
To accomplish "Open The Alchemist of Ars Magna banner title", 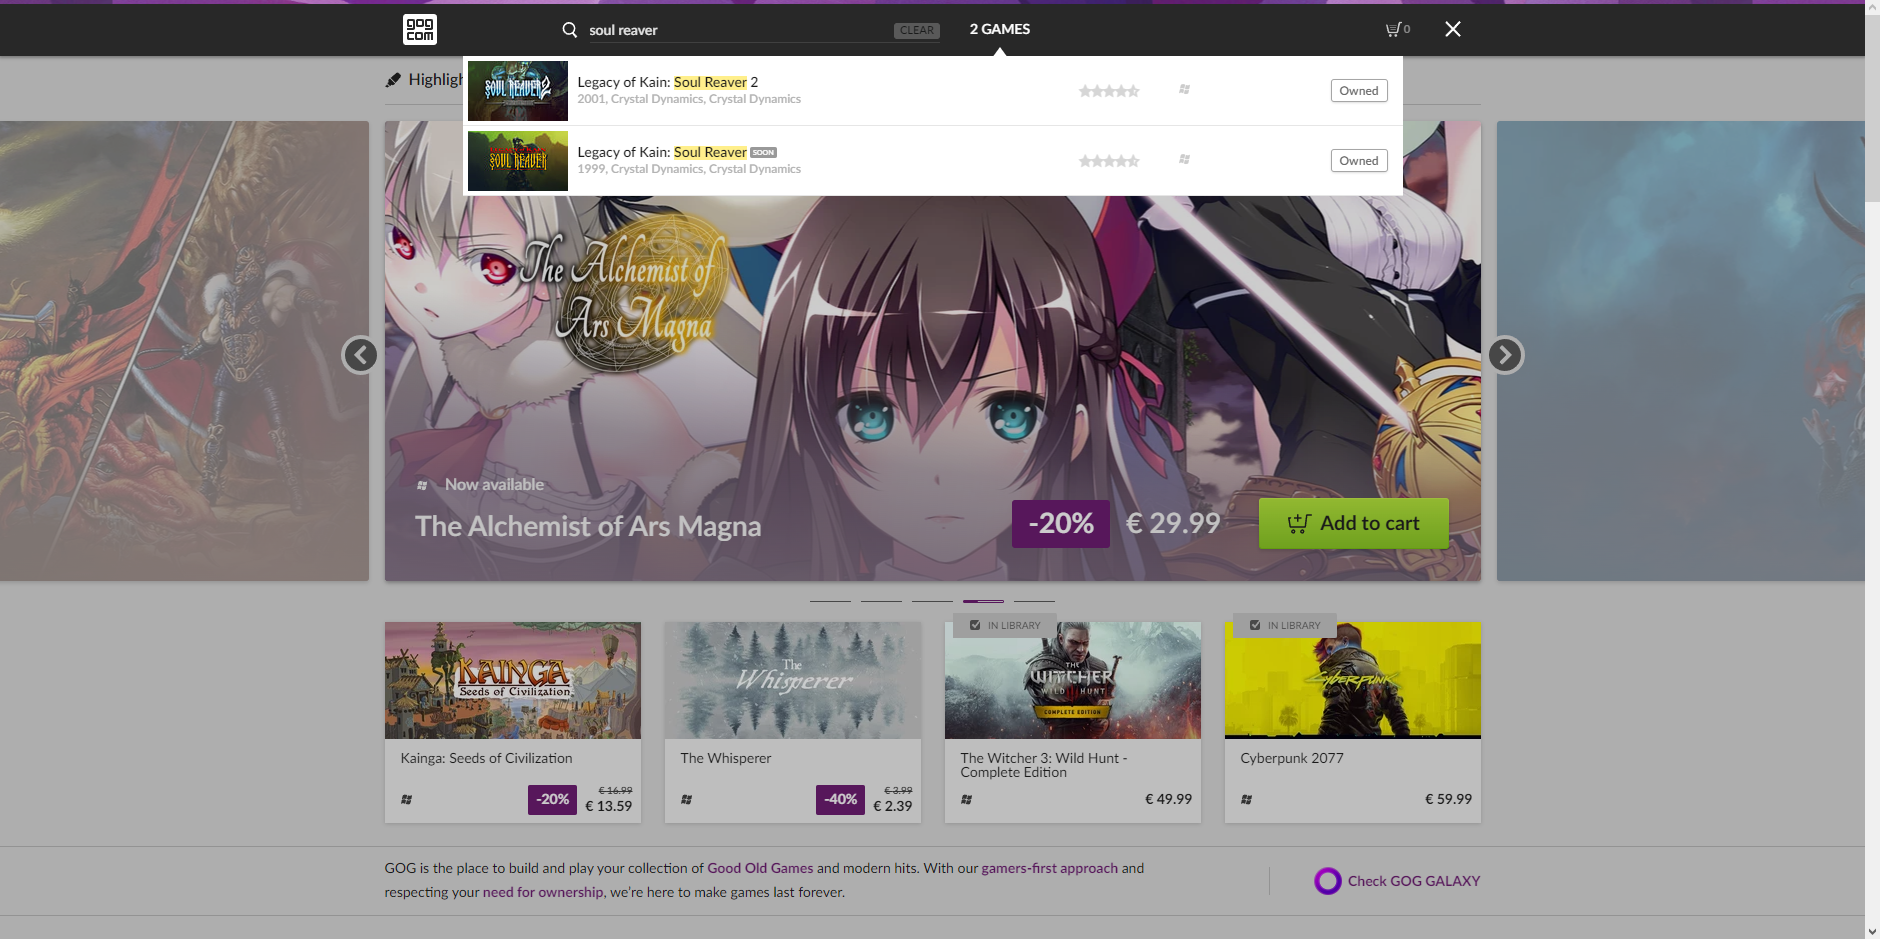I will [588, 526].
